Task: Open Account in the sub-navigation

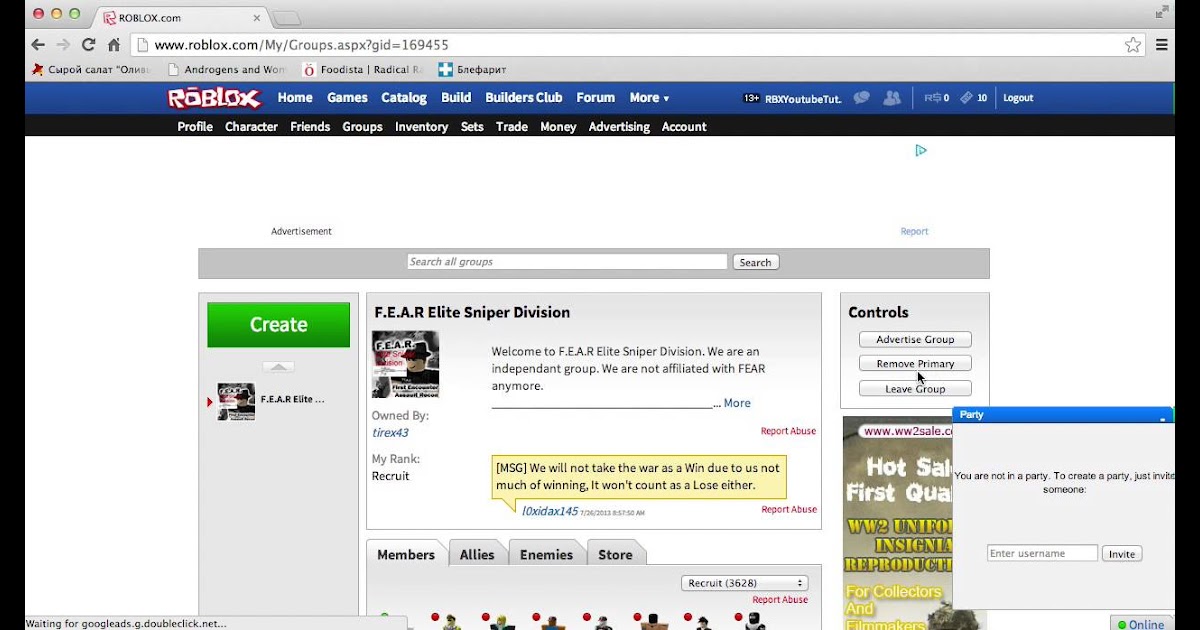Action: 684,127
